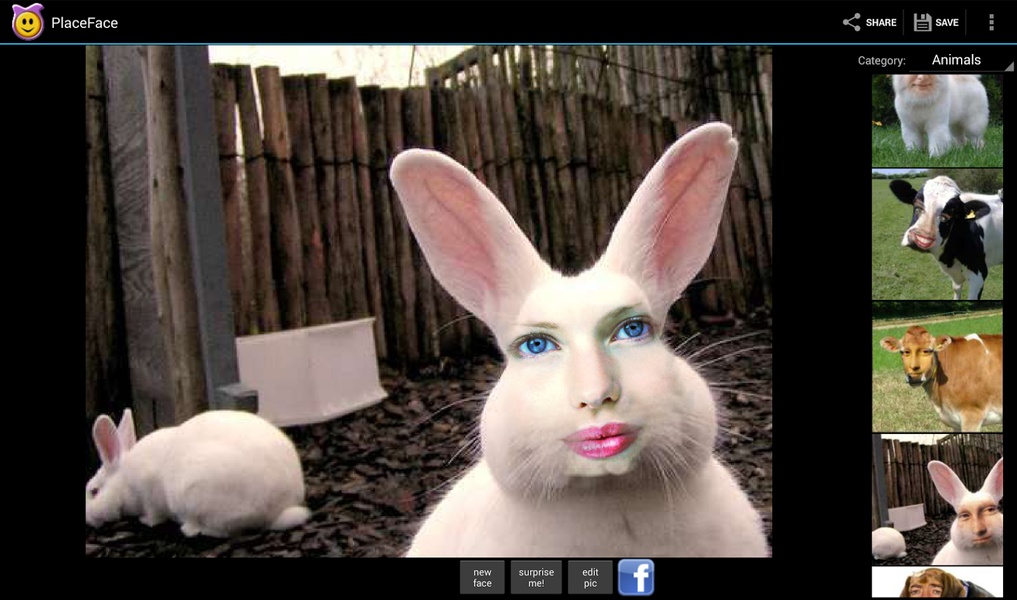
Task: Select the white fluffy animal on grass thumbnail
Action: 937,121
